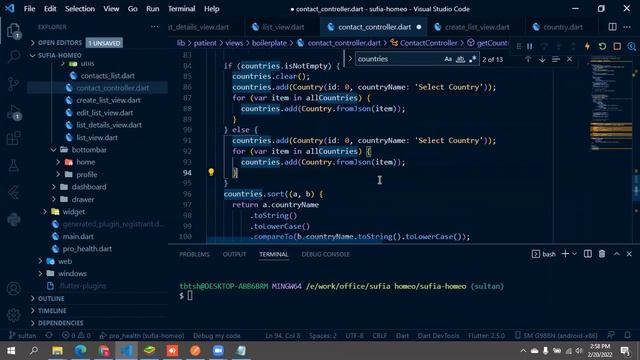Open the Testing flask view
Viewport: 640px width, 360px height.
[x=13, y=165]
